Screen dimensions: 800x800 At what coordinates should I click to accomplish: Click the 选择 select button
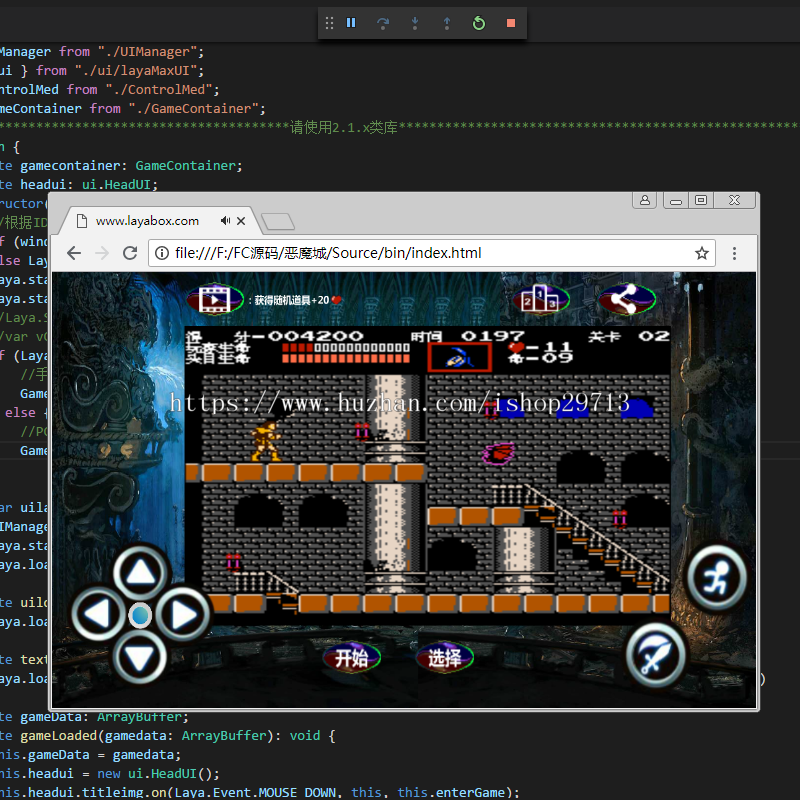coord(444,658)
